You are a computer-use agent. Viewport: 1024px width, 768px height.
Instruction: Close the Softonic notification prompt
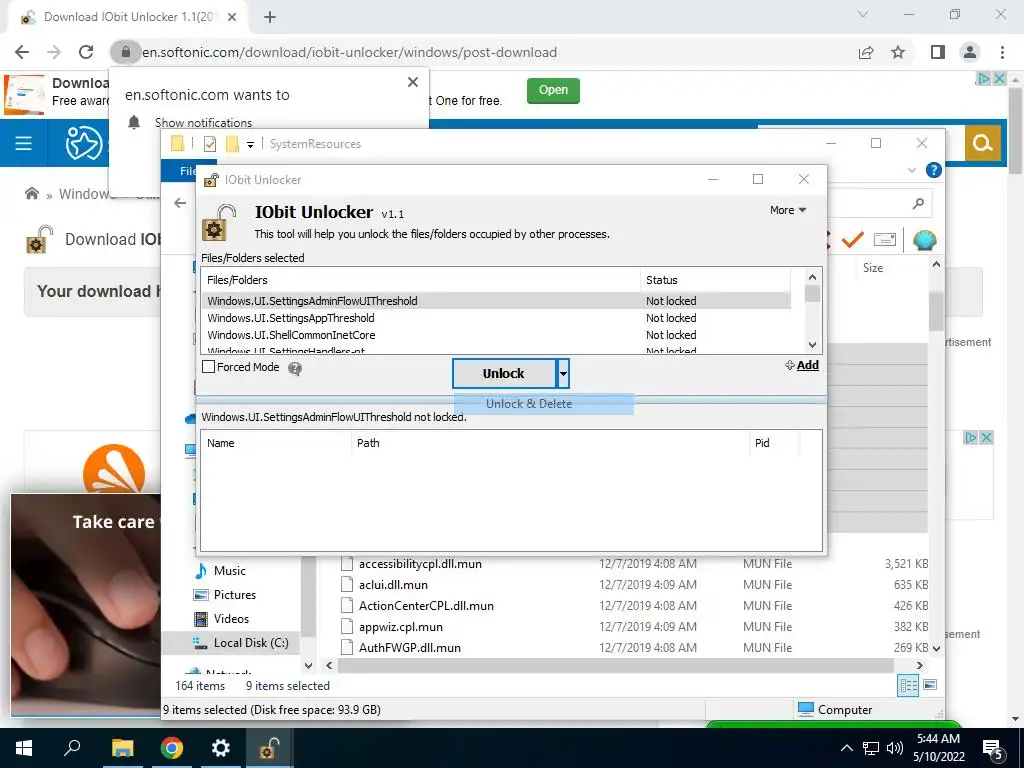click(x=413, y=82)
